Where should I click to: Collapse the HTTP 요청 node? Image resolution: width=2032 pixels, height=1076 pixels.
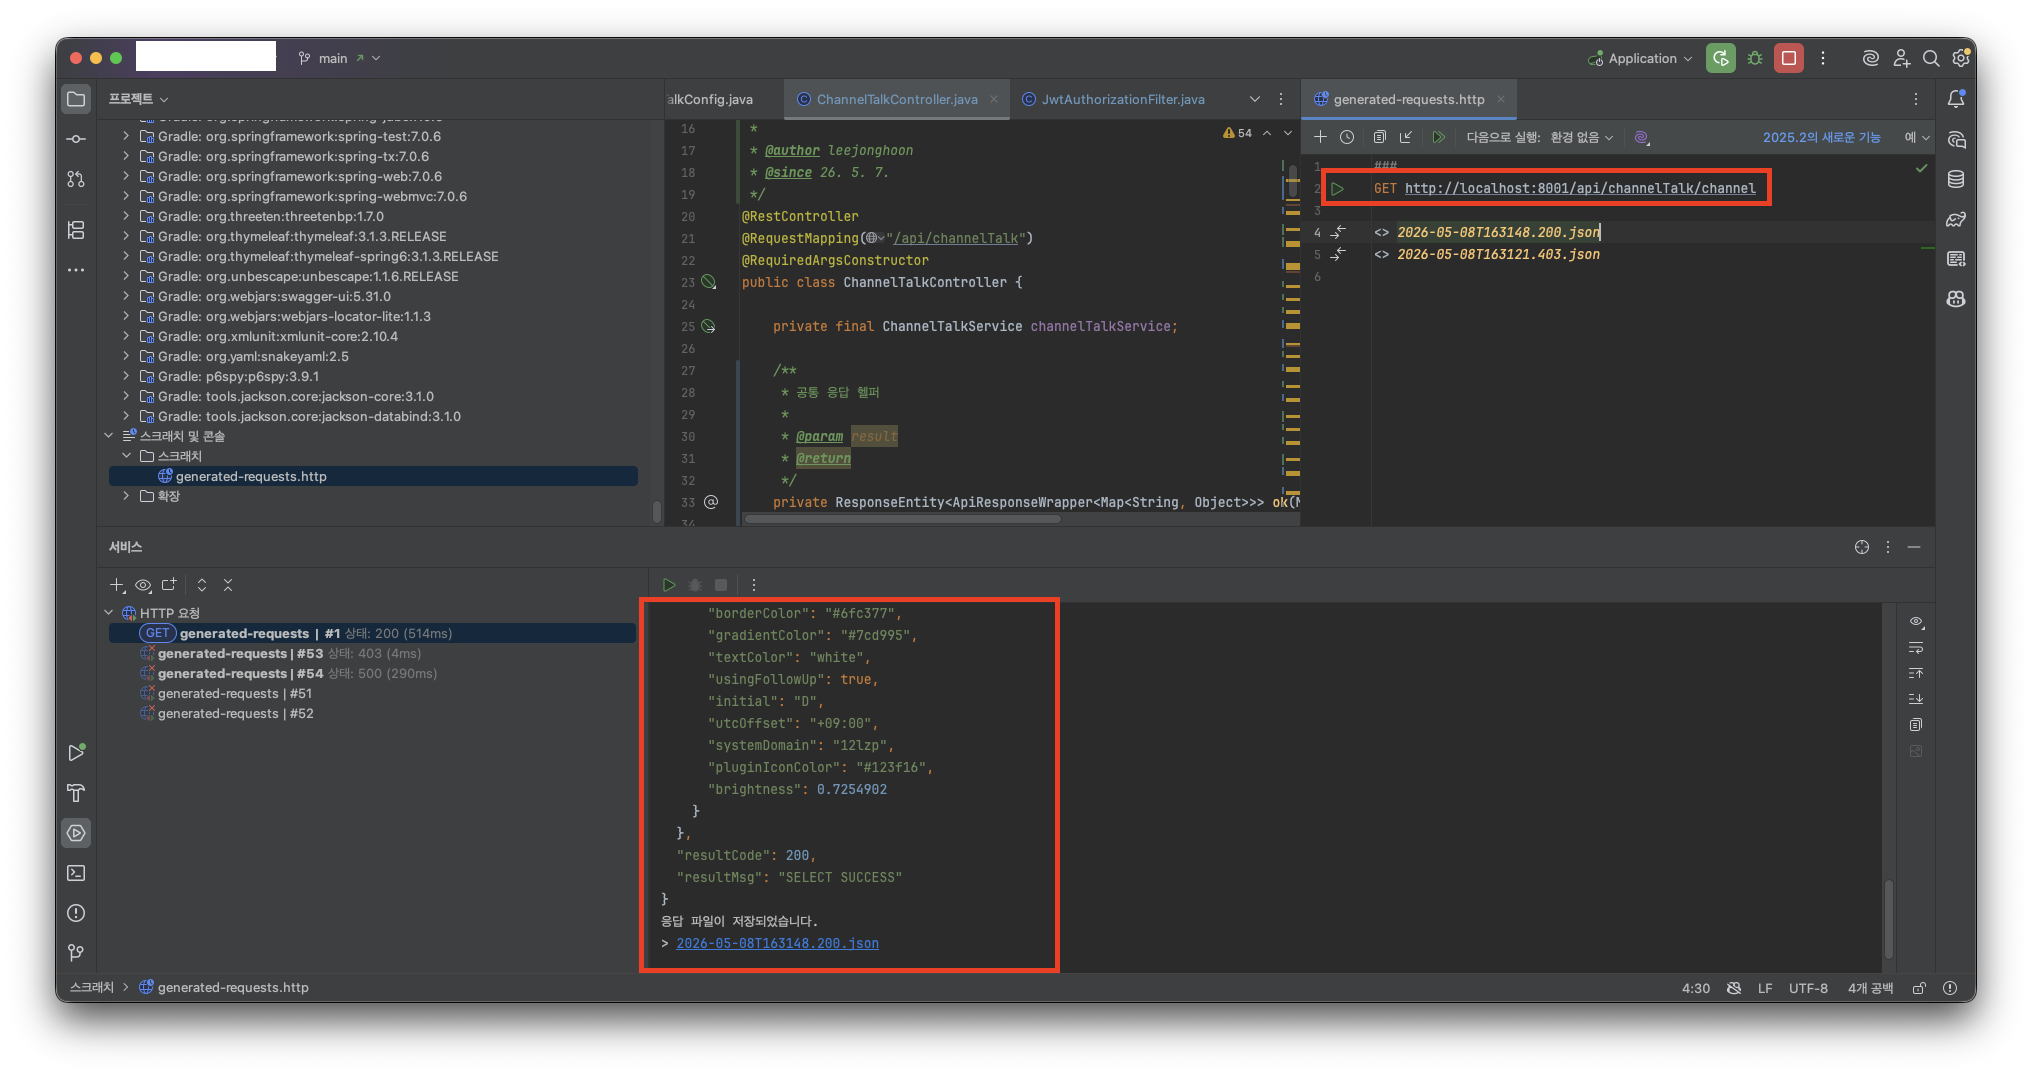click(x=108, y=613)
